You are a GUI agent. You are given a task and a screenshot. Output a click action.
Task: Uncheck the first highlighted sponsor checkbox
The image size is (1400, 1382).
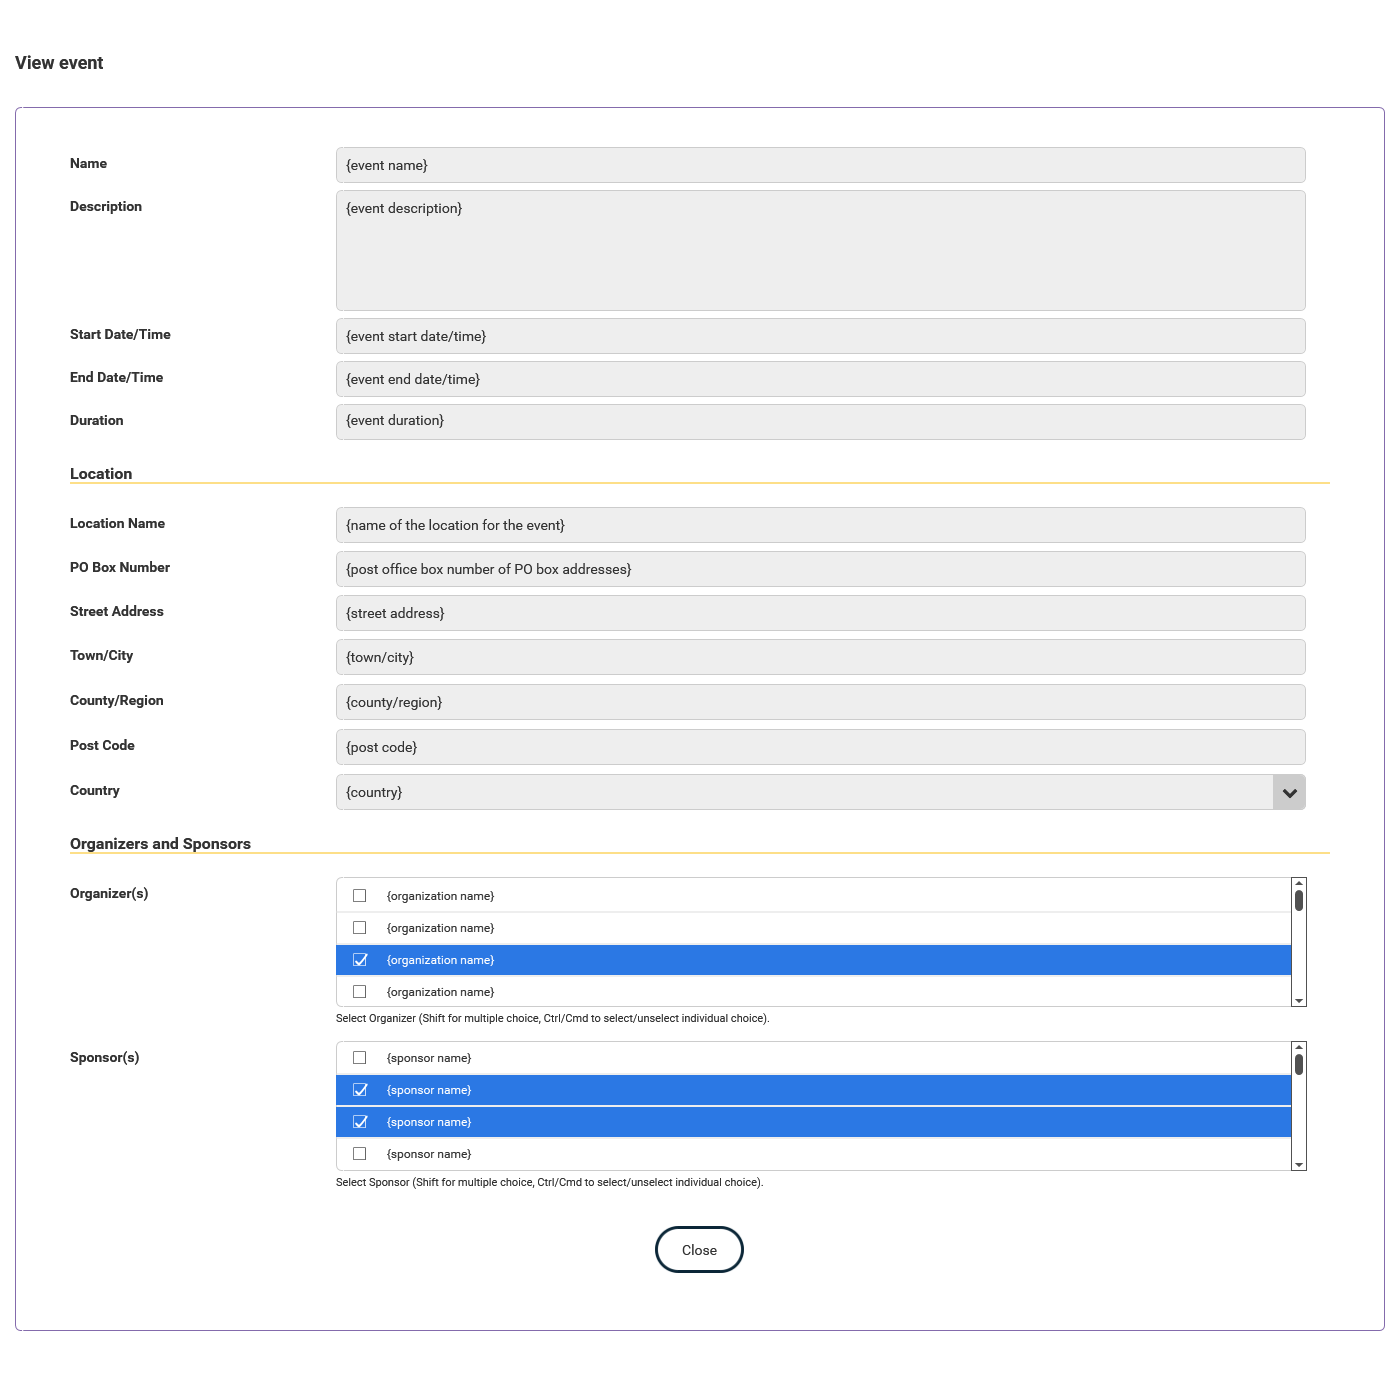(x=360, y=1090)
